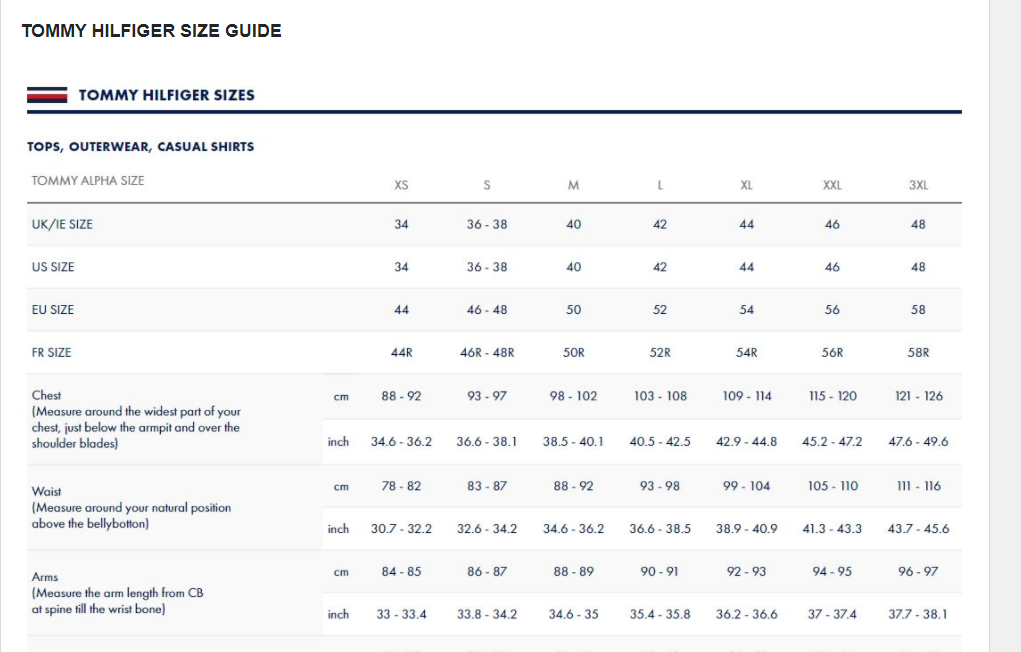This screenshot has height=652, width=1021.
Task: Click FR size value 46R - 48R
Action: [487, 352]
